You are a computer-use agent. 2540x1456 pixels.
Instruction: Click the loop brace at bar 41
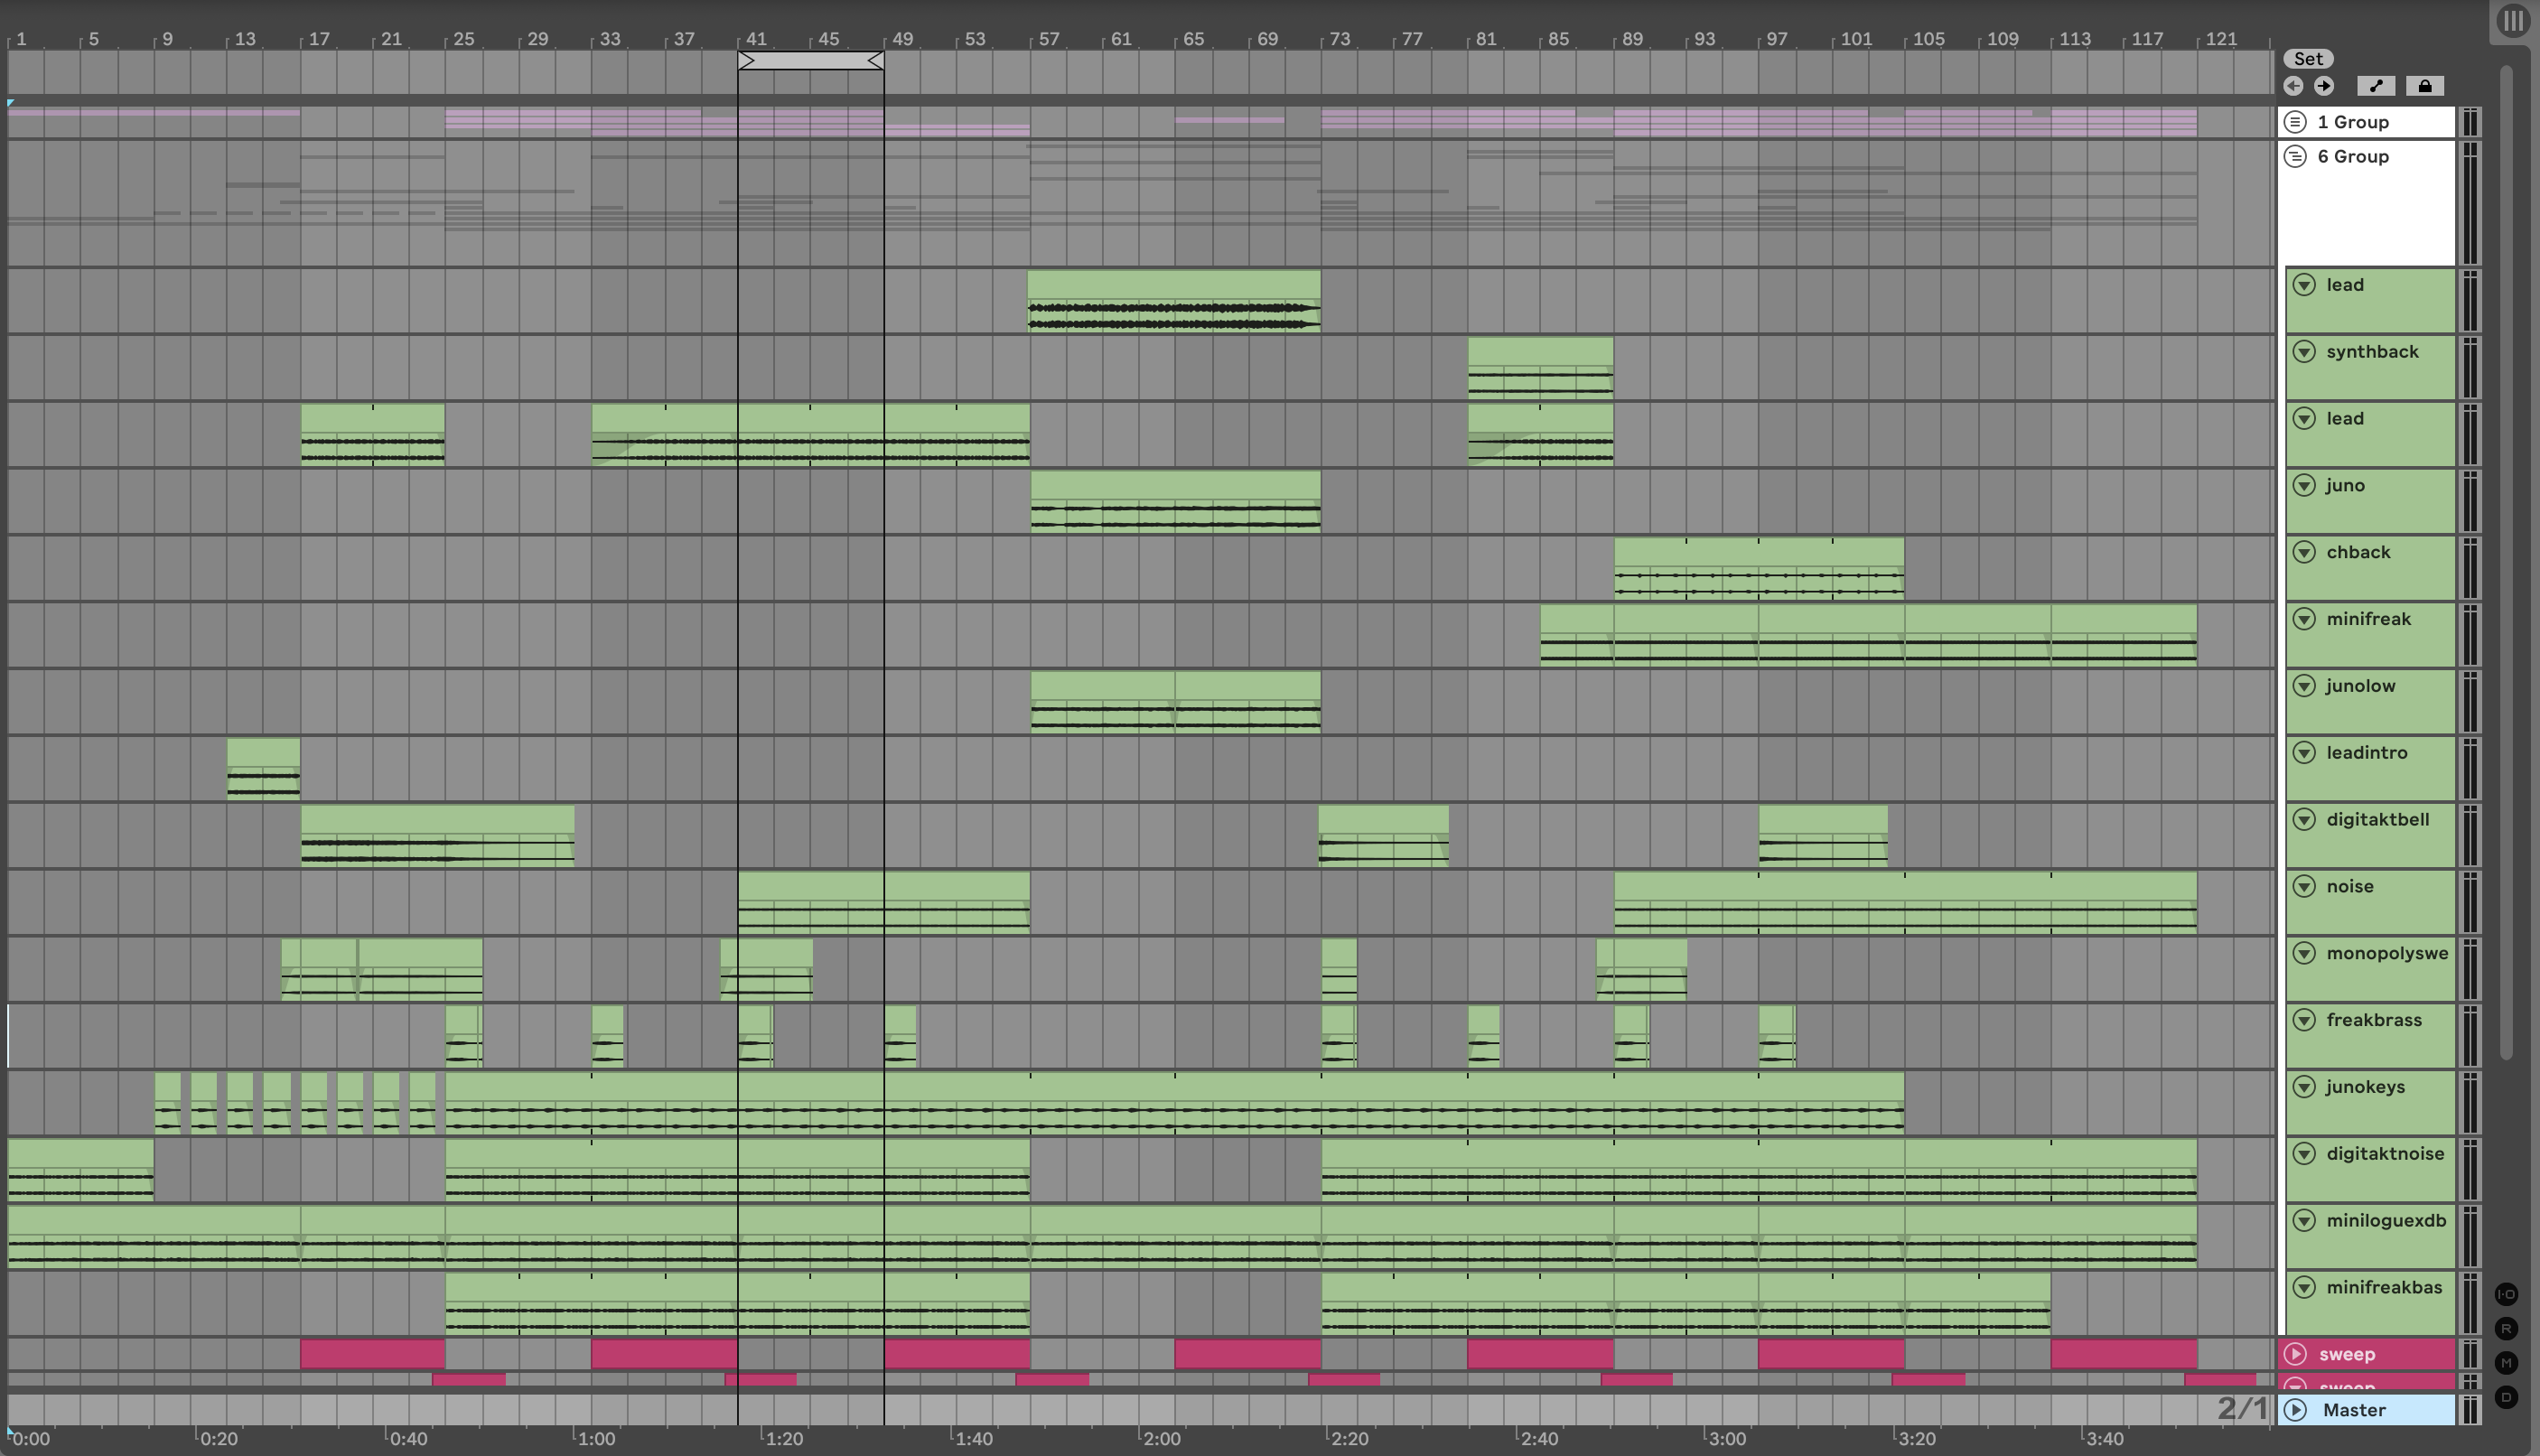810,61
